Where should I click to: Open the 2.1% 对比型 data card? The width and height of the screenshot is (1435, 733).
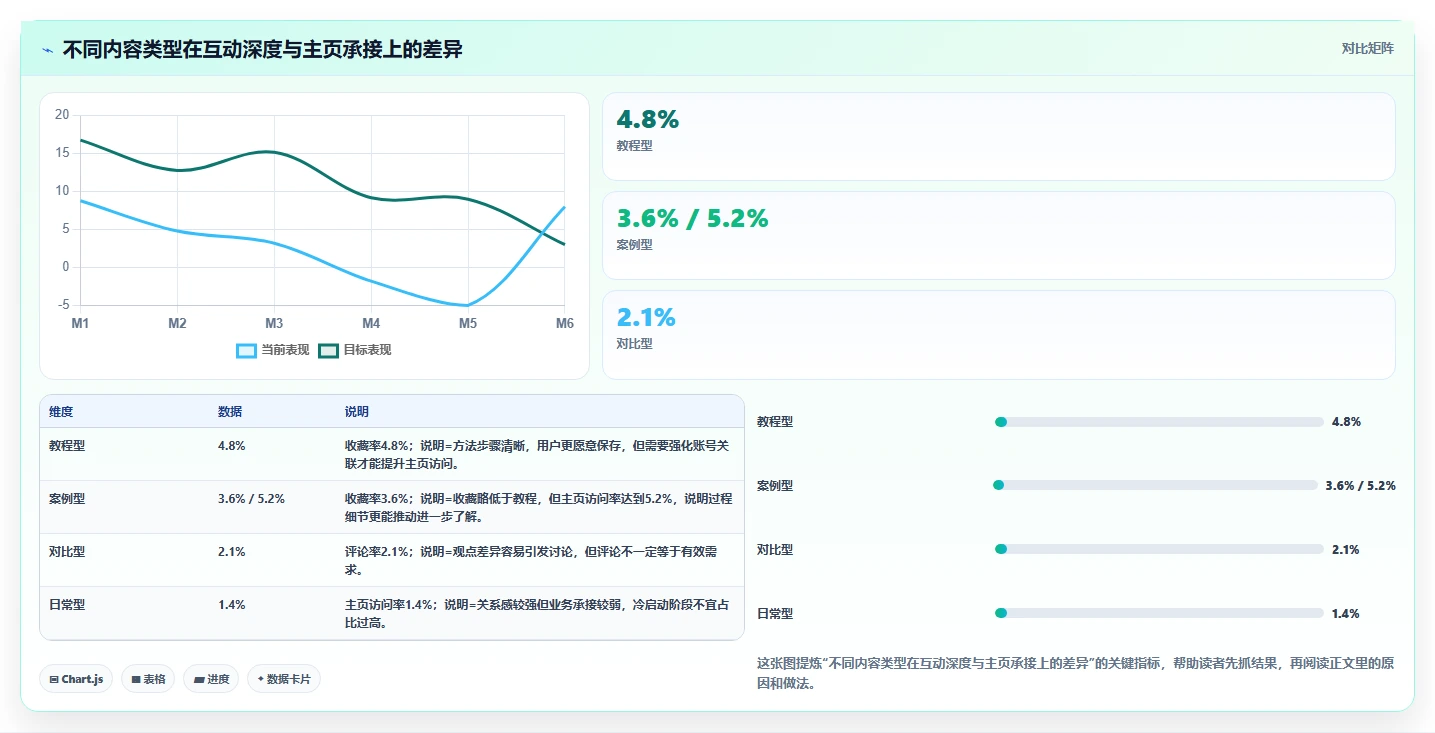(998, 334)
